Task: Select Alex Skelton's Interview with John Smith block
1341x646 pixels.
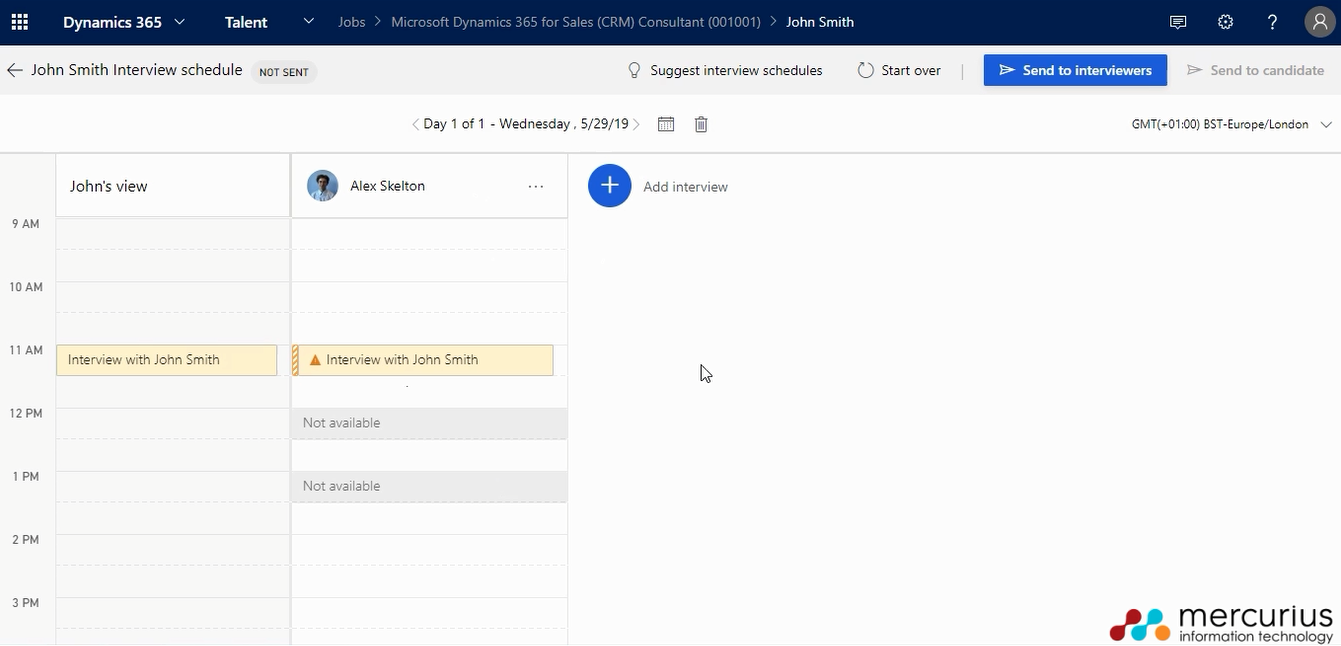Action: coord(423,360)
